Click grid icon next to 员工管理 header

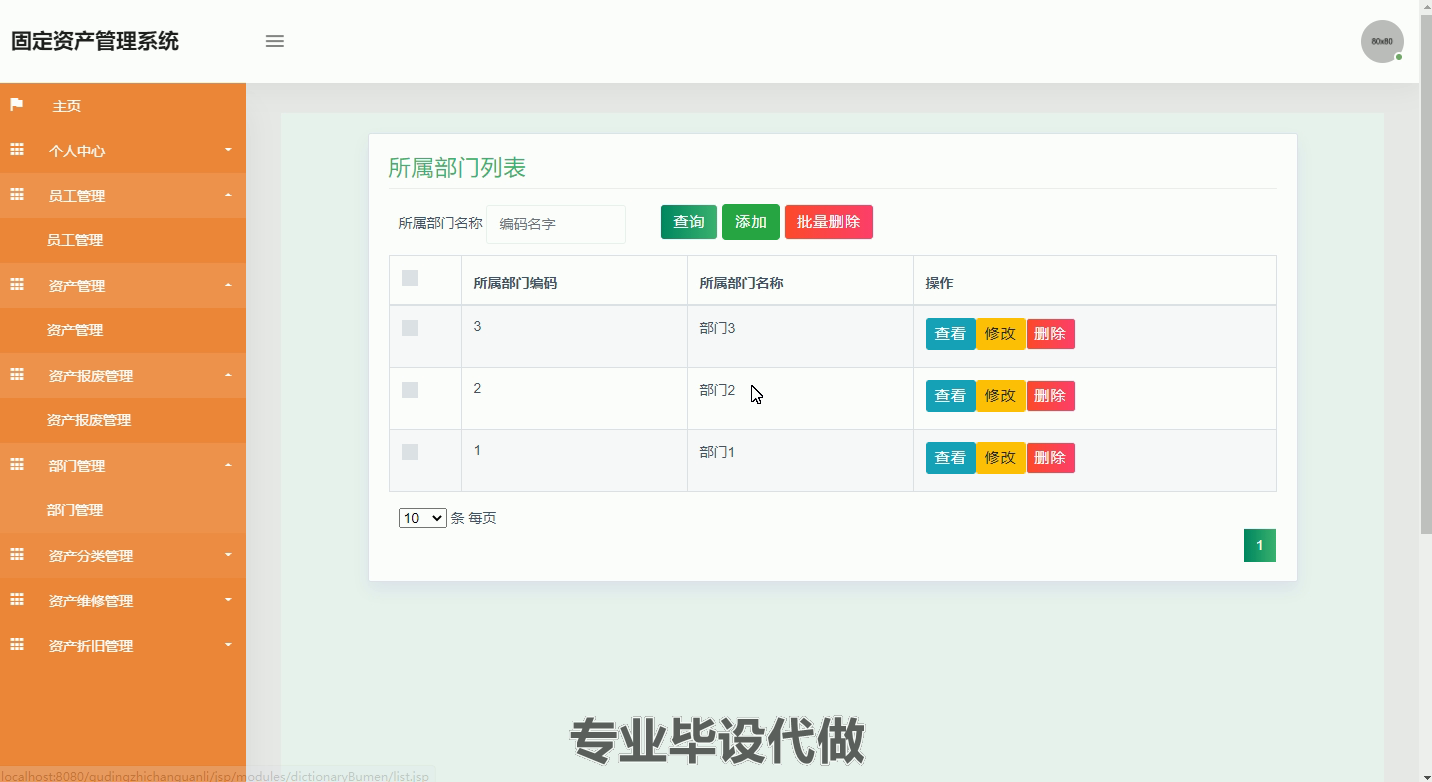17,195
